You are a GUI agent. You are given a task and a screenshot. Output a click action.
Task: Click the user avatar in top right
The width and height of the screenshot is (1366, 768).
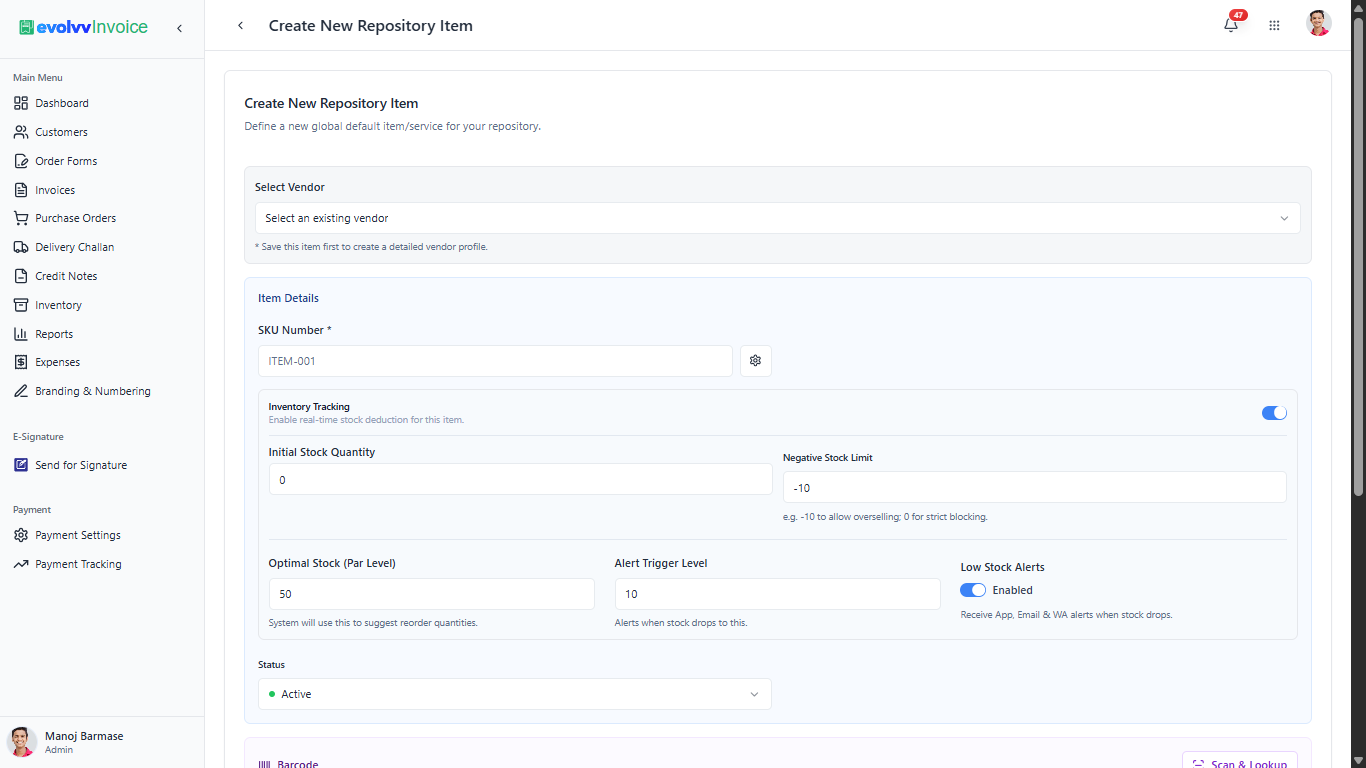click(x=1319, y=24)
